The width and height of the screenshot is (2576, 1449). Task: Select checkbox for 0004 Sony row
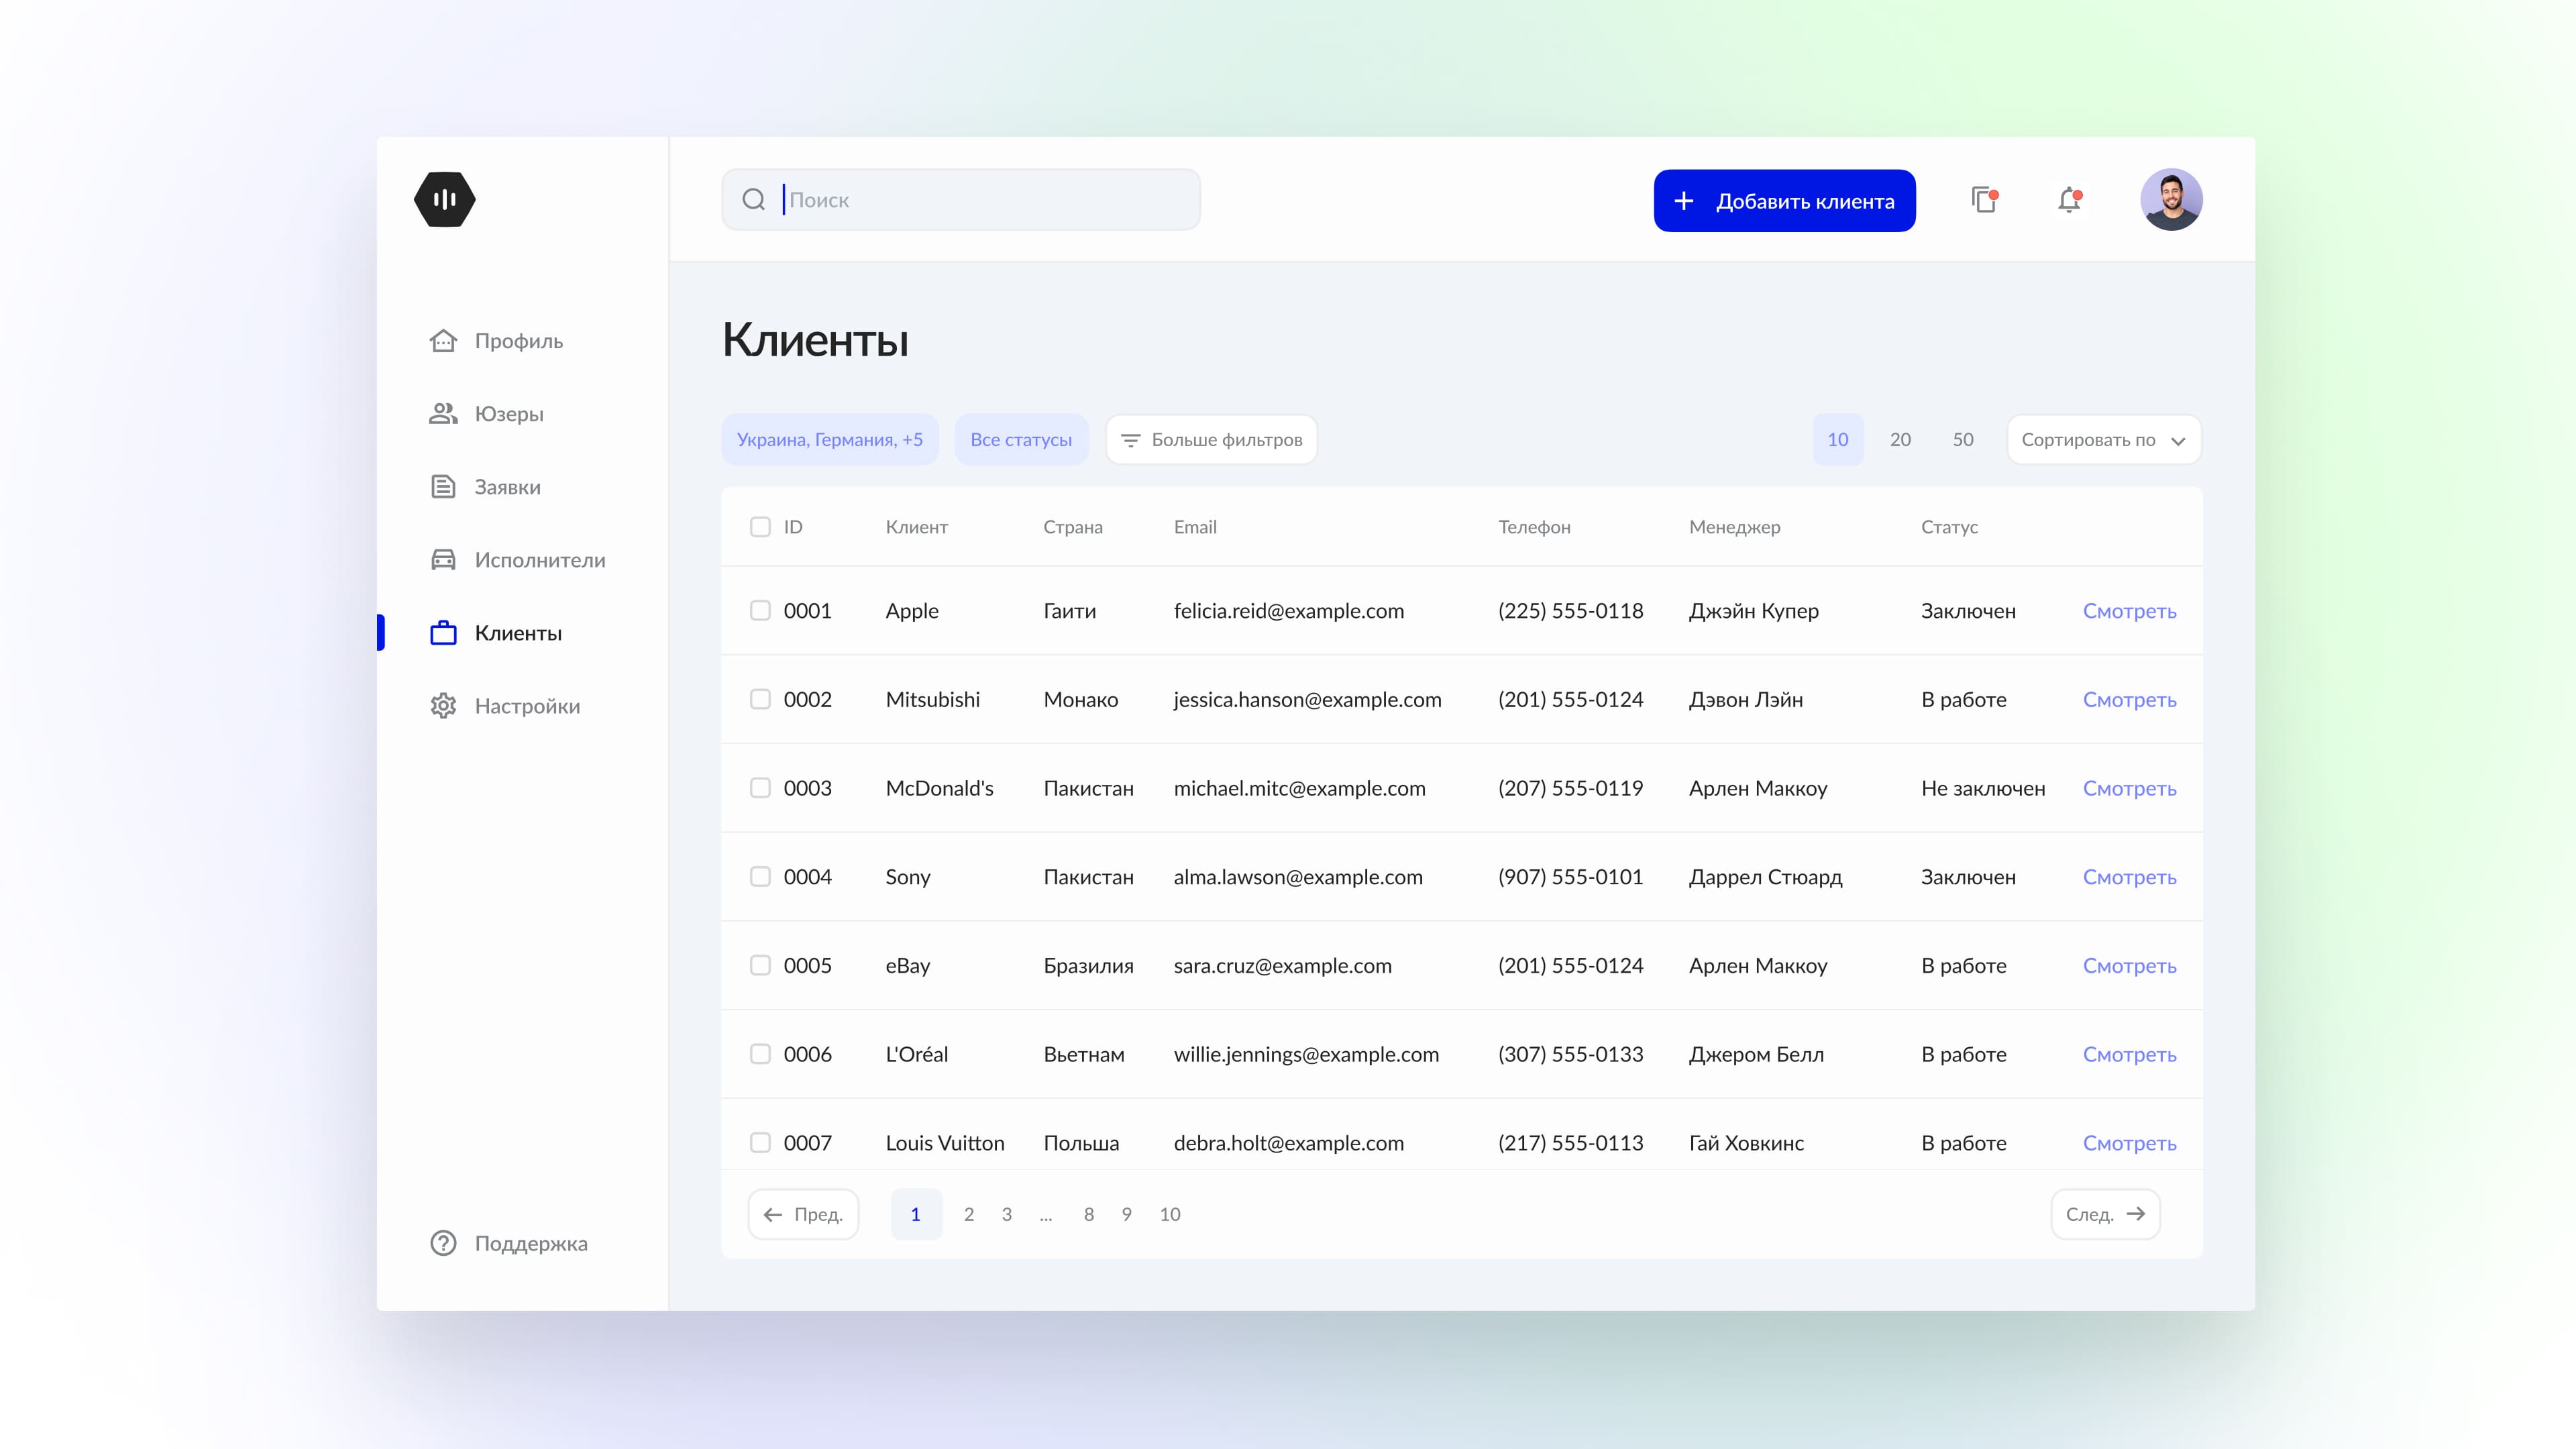coord(760,877)
